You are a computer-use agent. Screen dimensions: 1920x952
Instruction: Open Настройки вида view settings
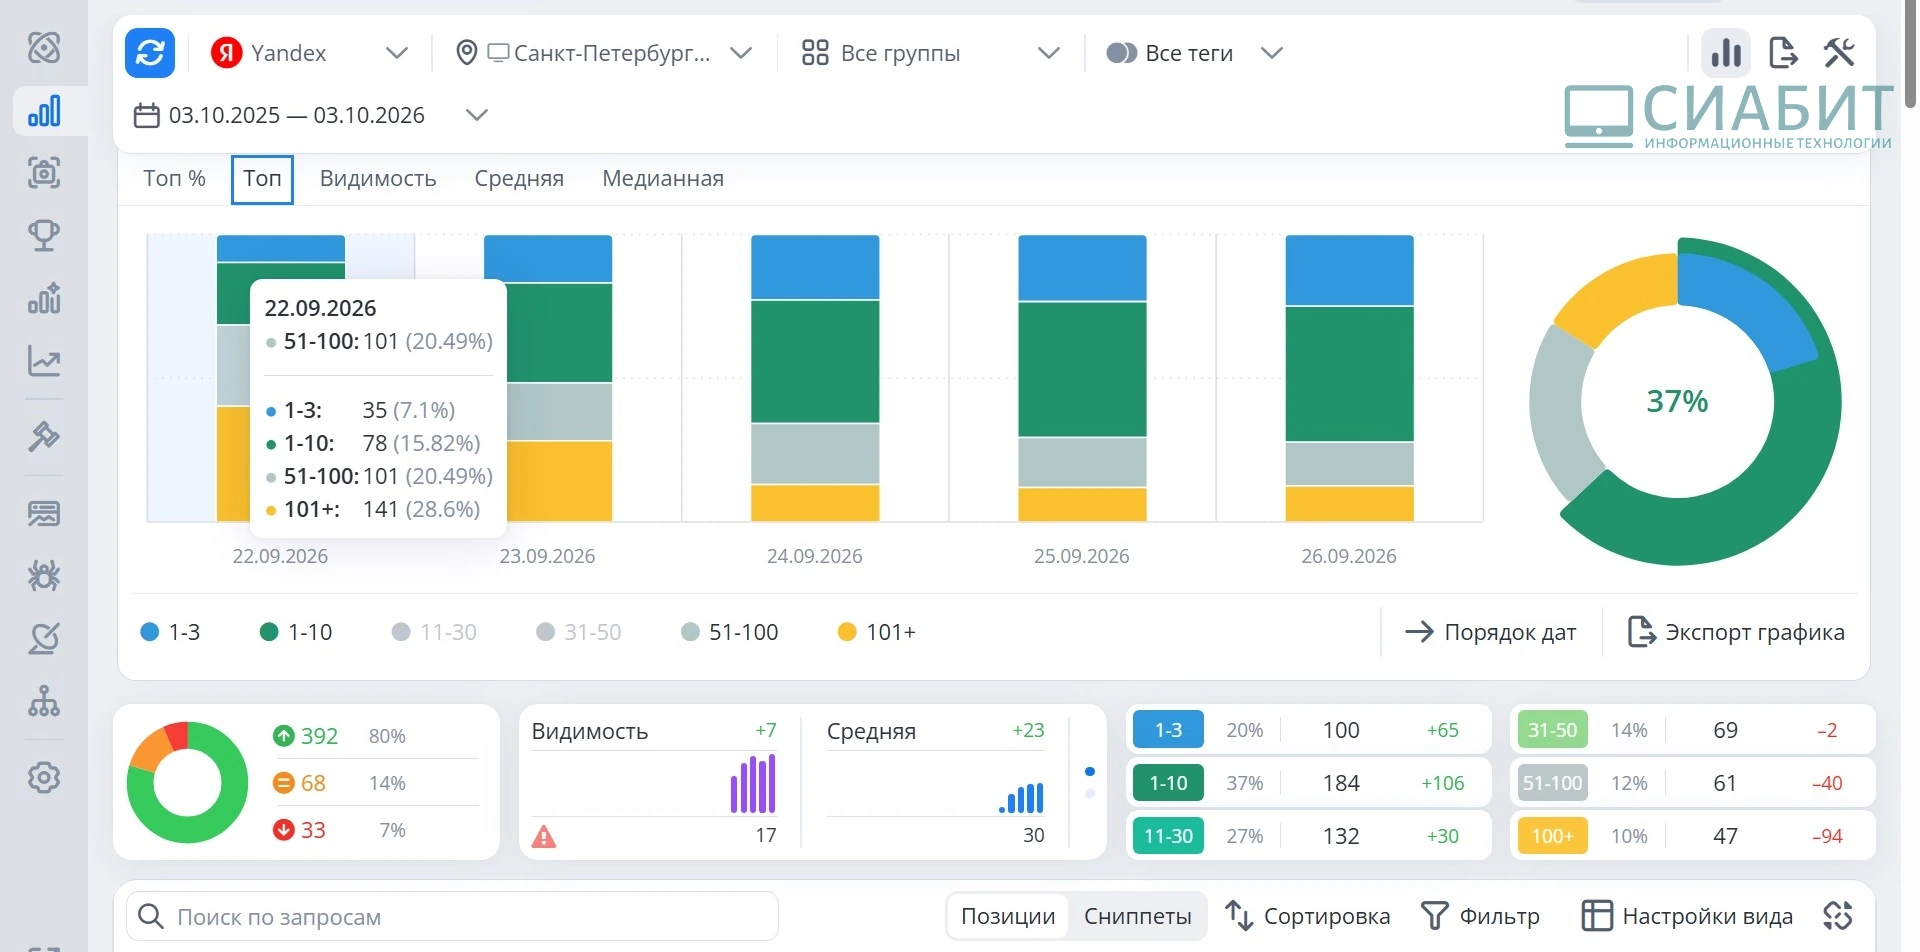coord(1688,916)
